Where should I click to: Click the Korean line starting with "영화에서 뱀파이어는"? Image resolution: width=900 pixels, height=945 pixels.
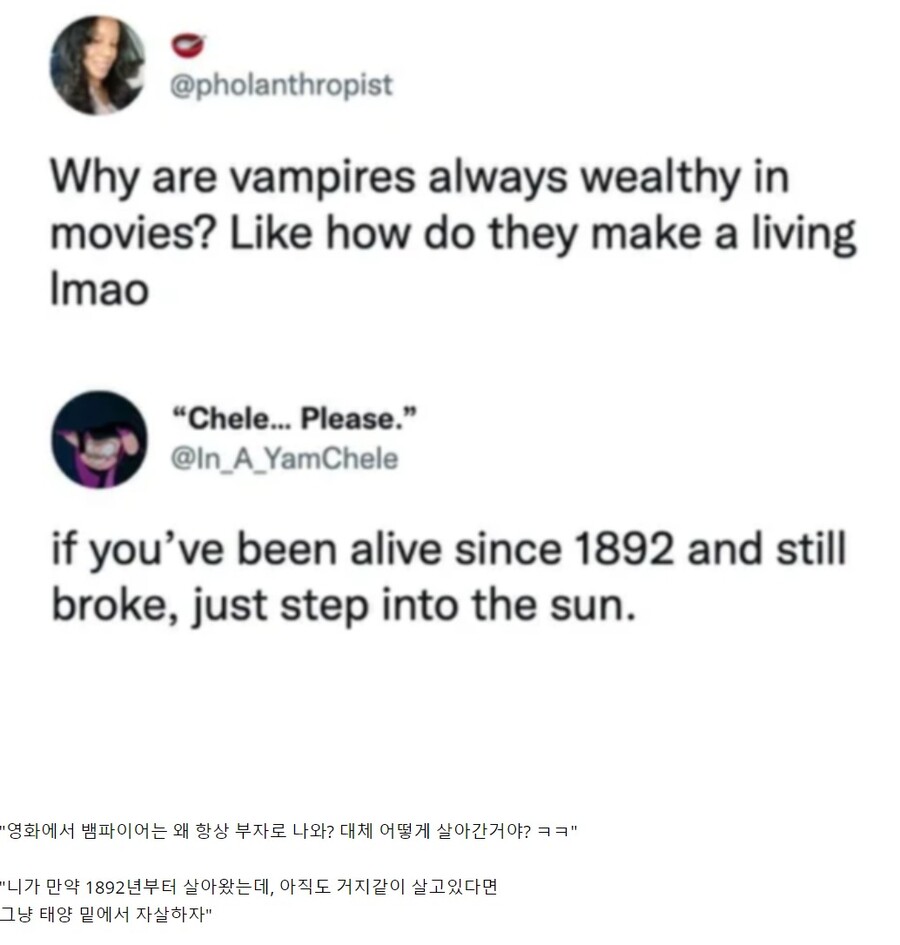(289, 830)
